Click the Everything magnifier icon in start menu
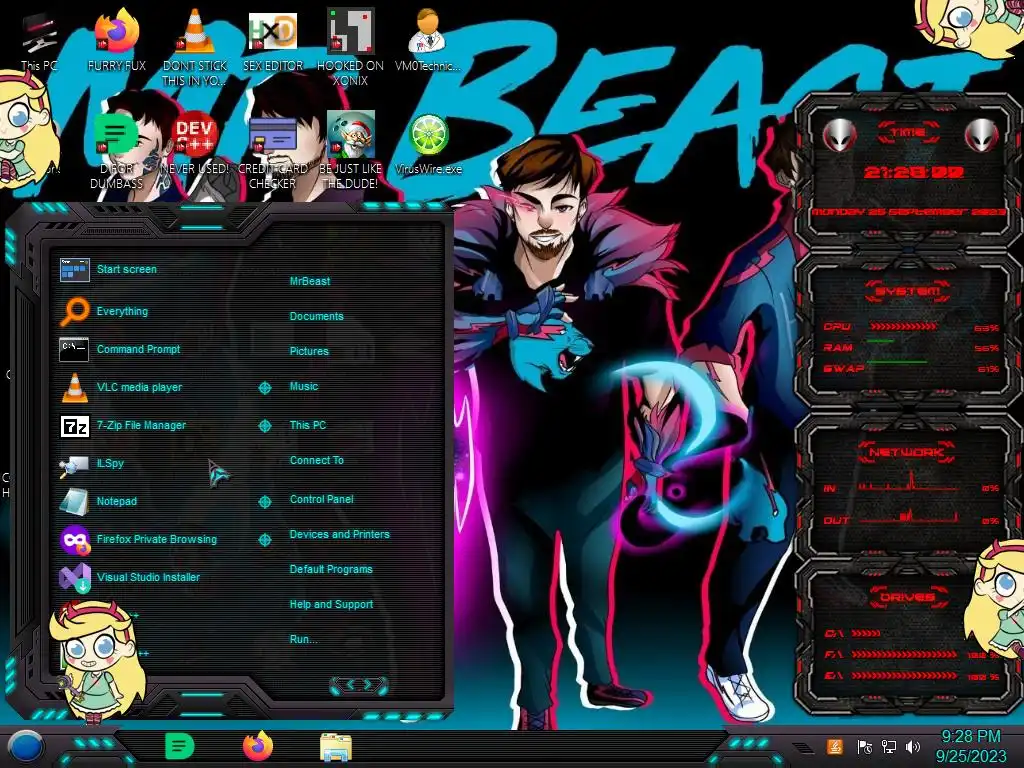The height and width of the screenshot is (768, 1024). point(74,311)
